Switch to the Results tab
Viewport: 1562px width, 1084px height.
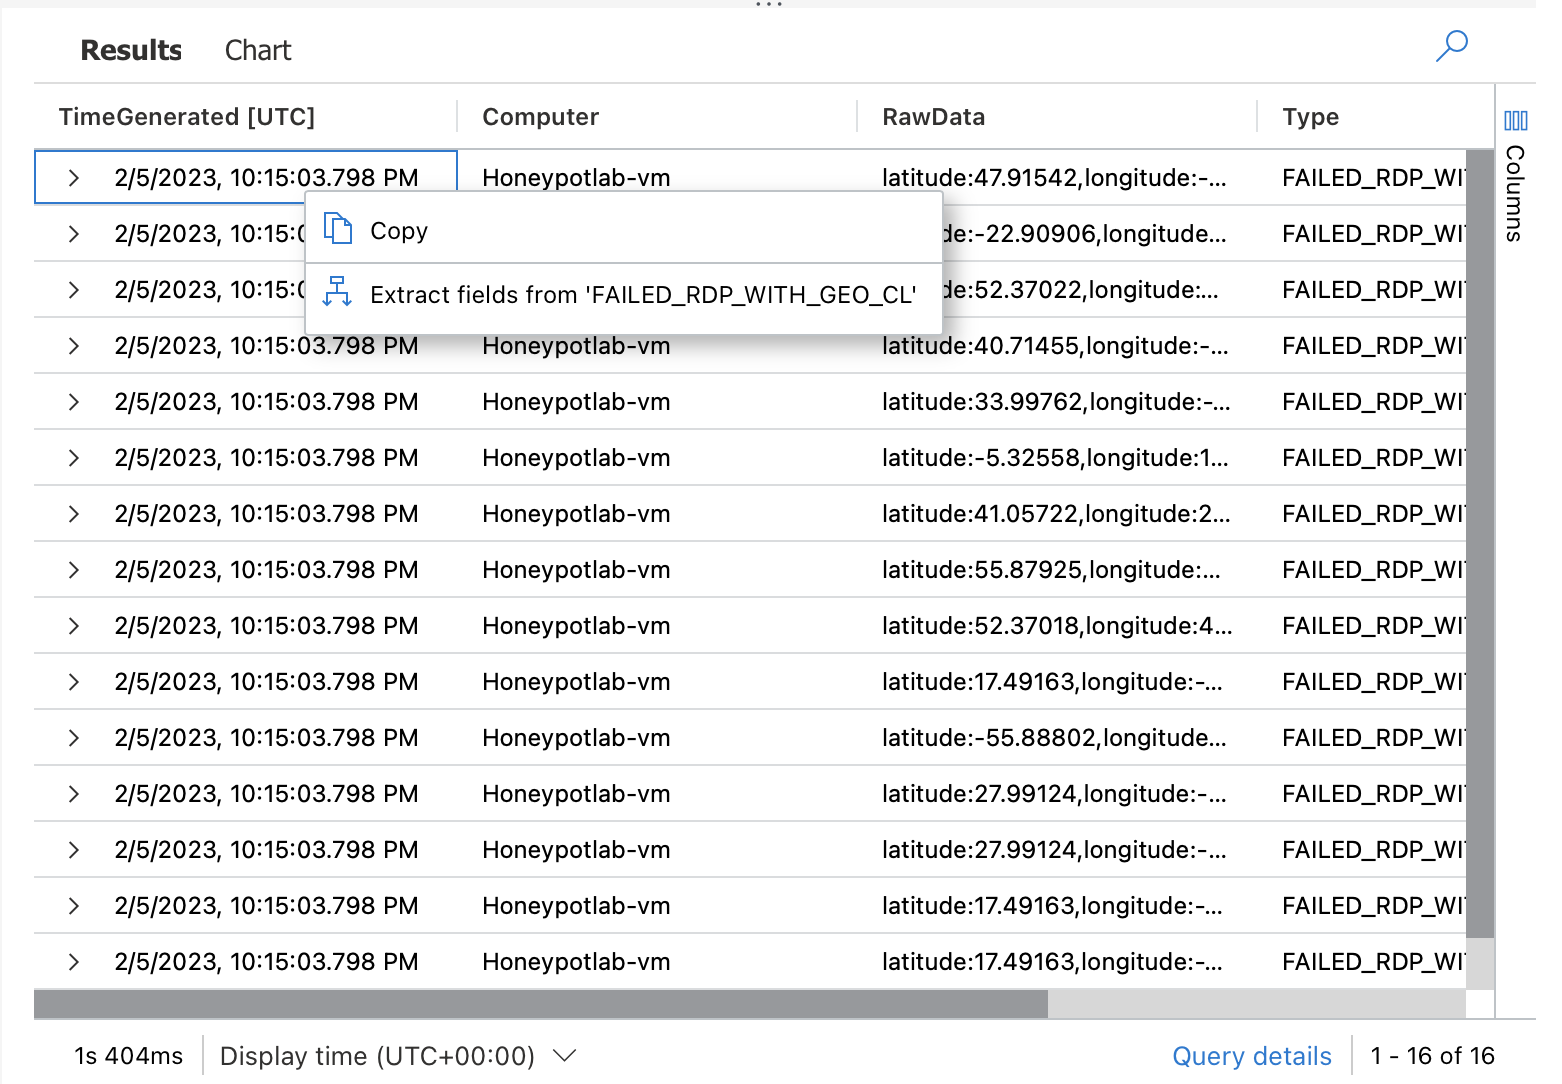[x=131, y=50]
